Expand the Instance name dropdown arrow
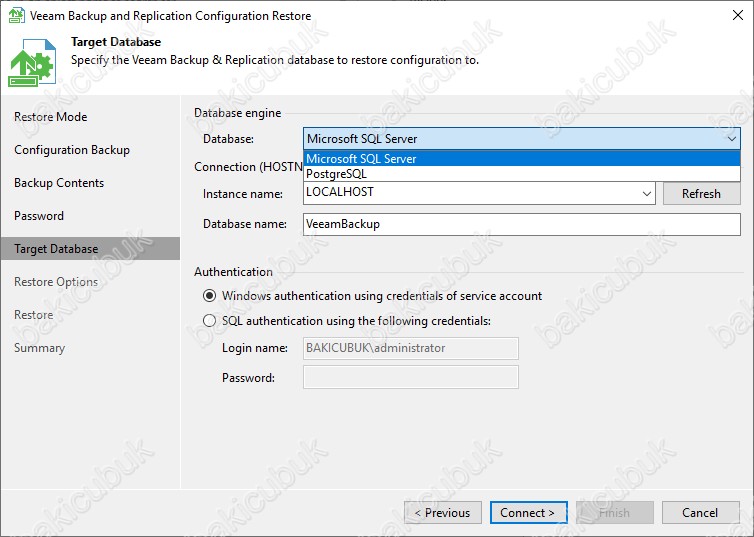 (646, 194)
